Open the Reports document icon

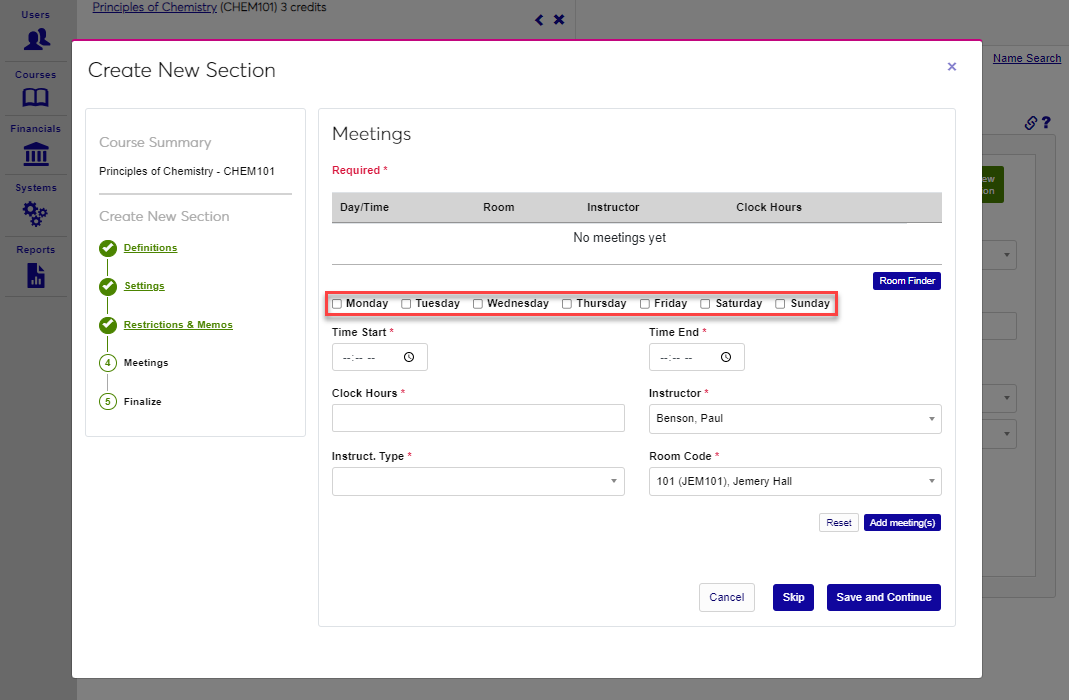[x=36, y=275]
